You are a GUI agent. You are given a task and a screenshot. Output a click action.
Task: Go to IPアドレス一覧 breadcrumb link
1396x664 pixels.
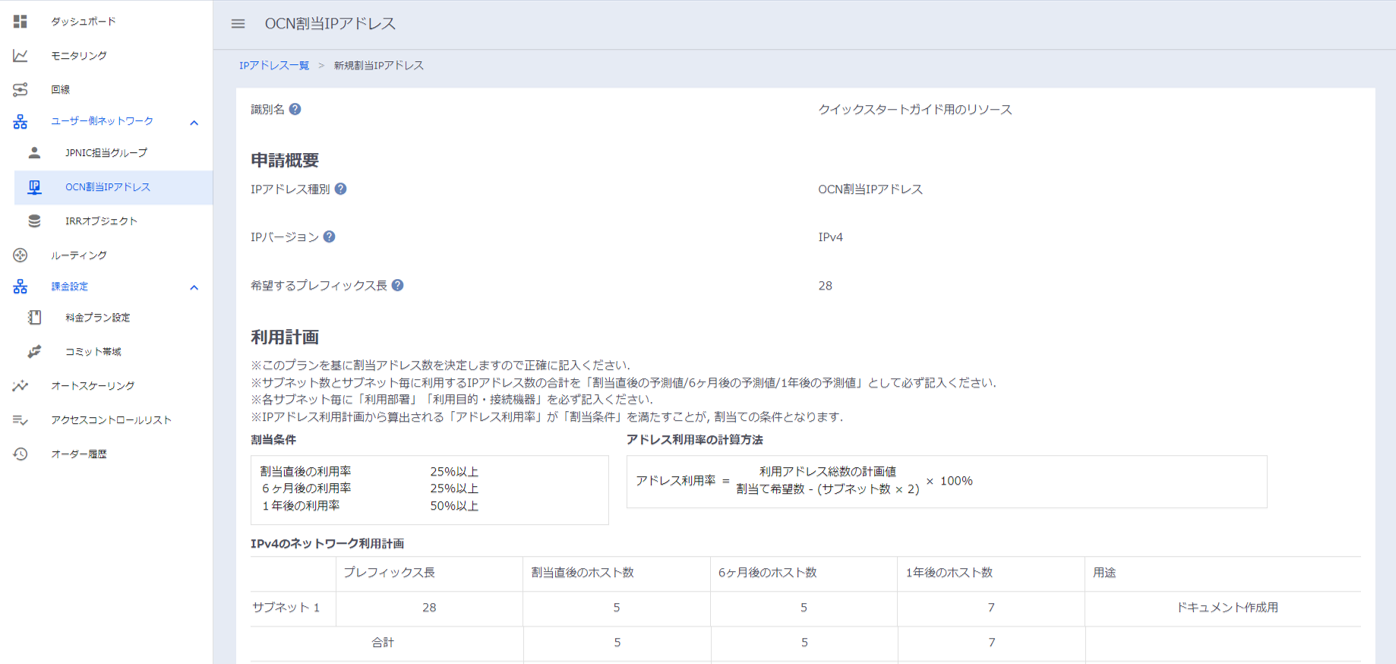point(274,65)
